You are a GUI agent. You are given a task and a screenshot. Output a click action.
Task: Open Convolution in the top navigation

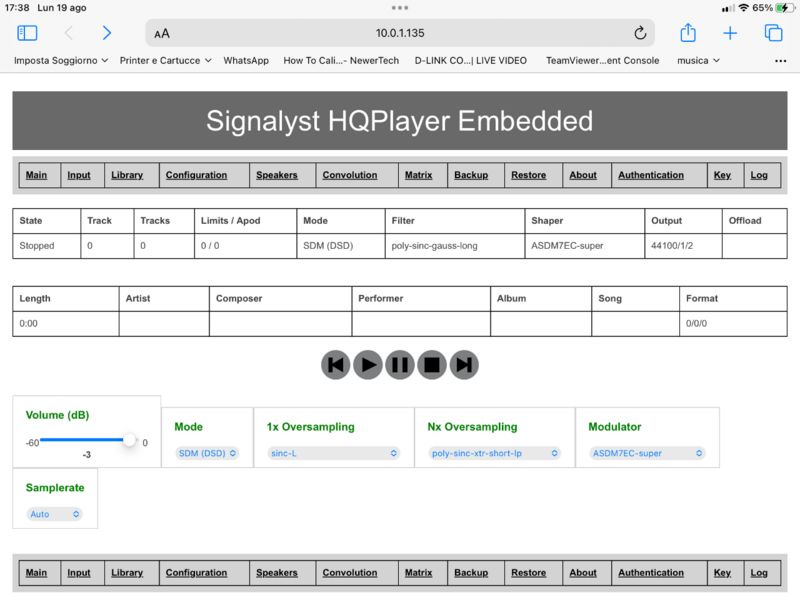pyautogui.click(x=350, y=175)
